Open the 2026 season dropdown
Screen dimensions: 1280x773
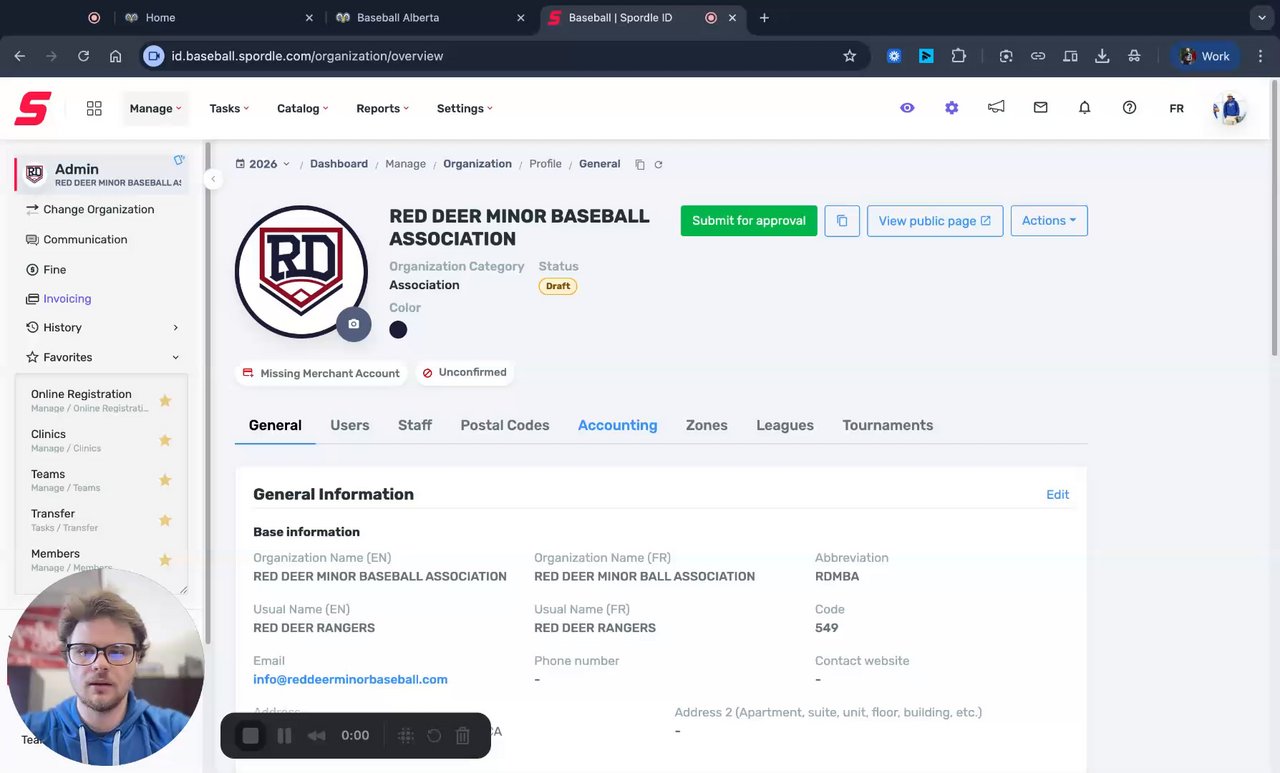point(263,164)
